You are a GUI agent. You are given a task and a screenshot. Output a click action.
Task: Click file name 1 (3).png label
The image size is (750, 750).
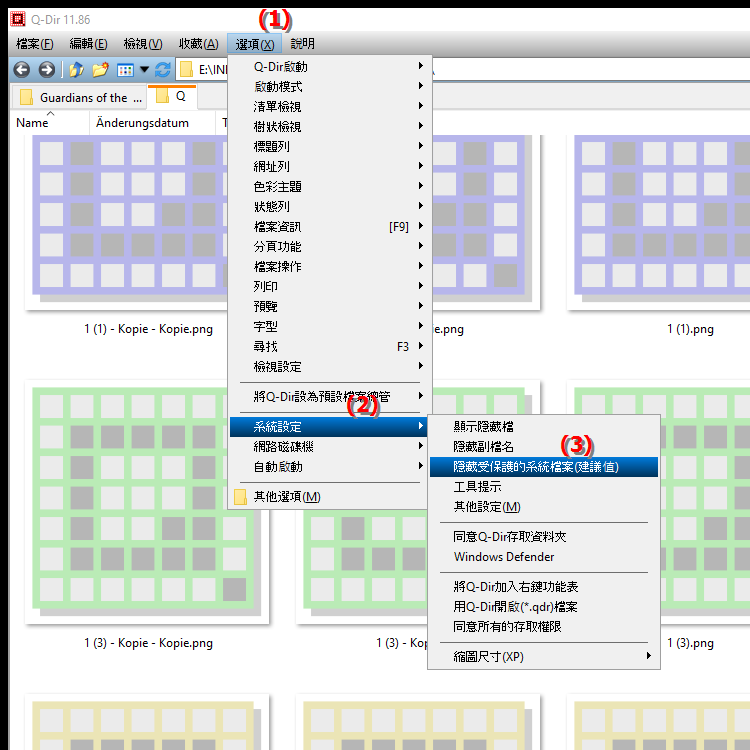tap(690, 643)
